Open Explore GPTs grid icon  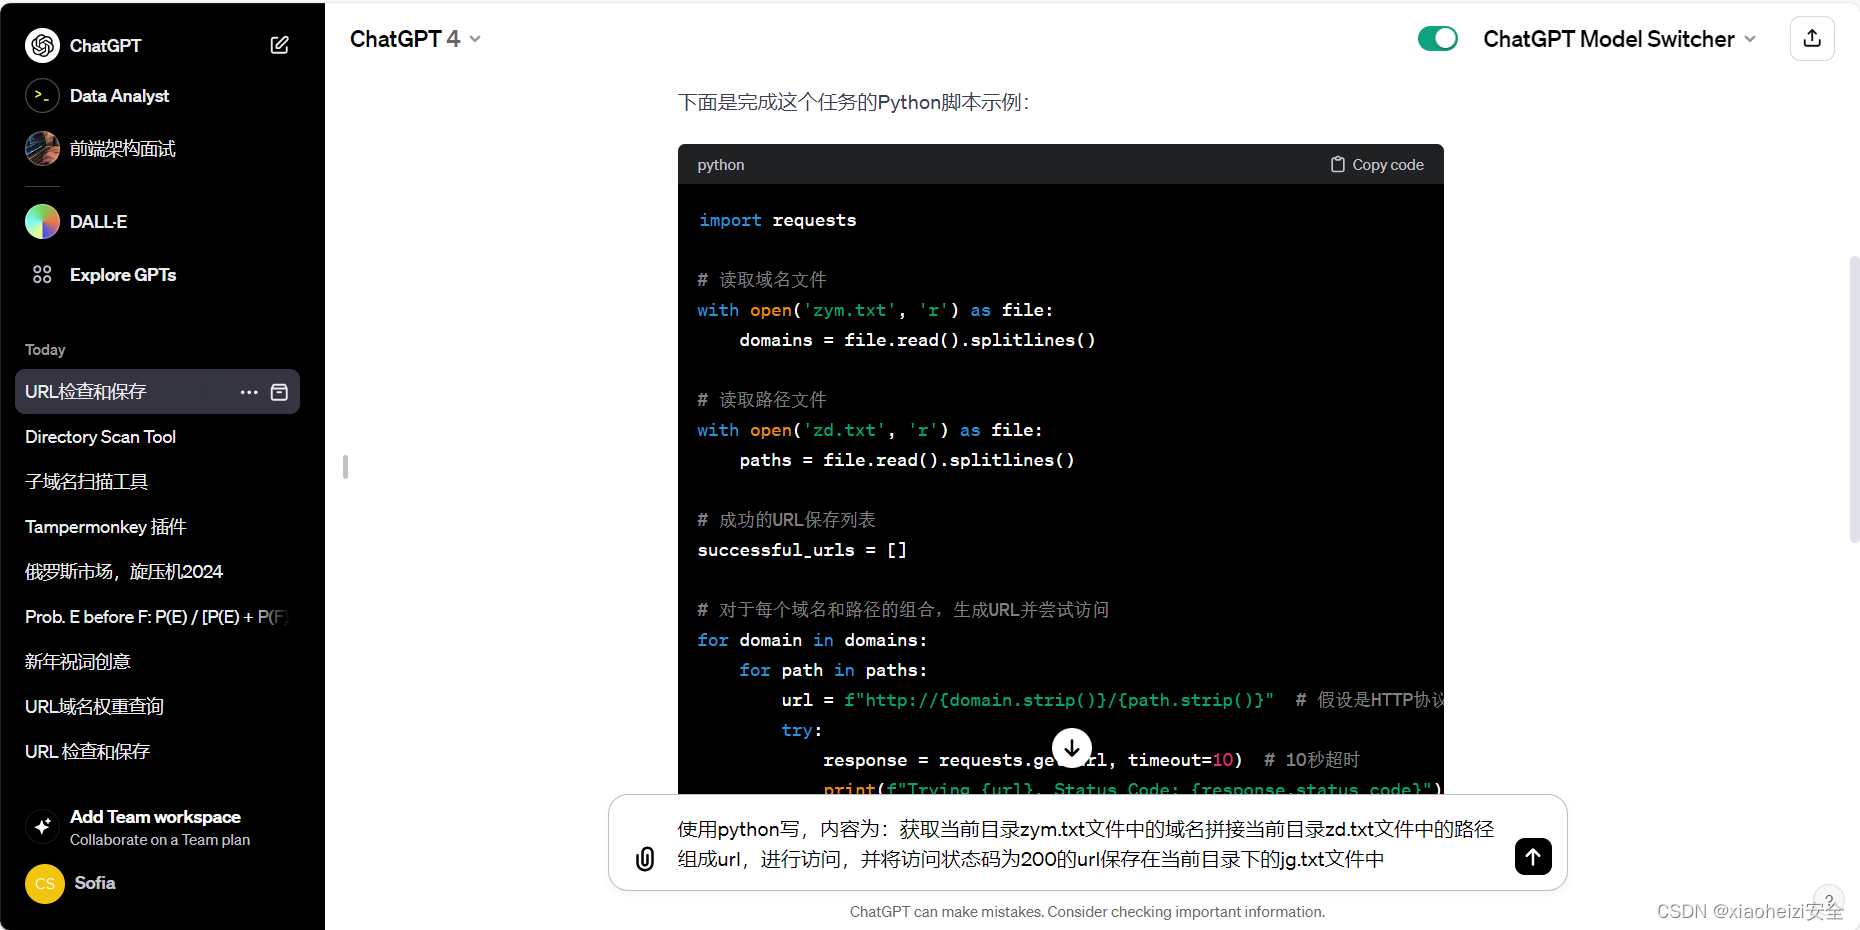tap(42, 274)
